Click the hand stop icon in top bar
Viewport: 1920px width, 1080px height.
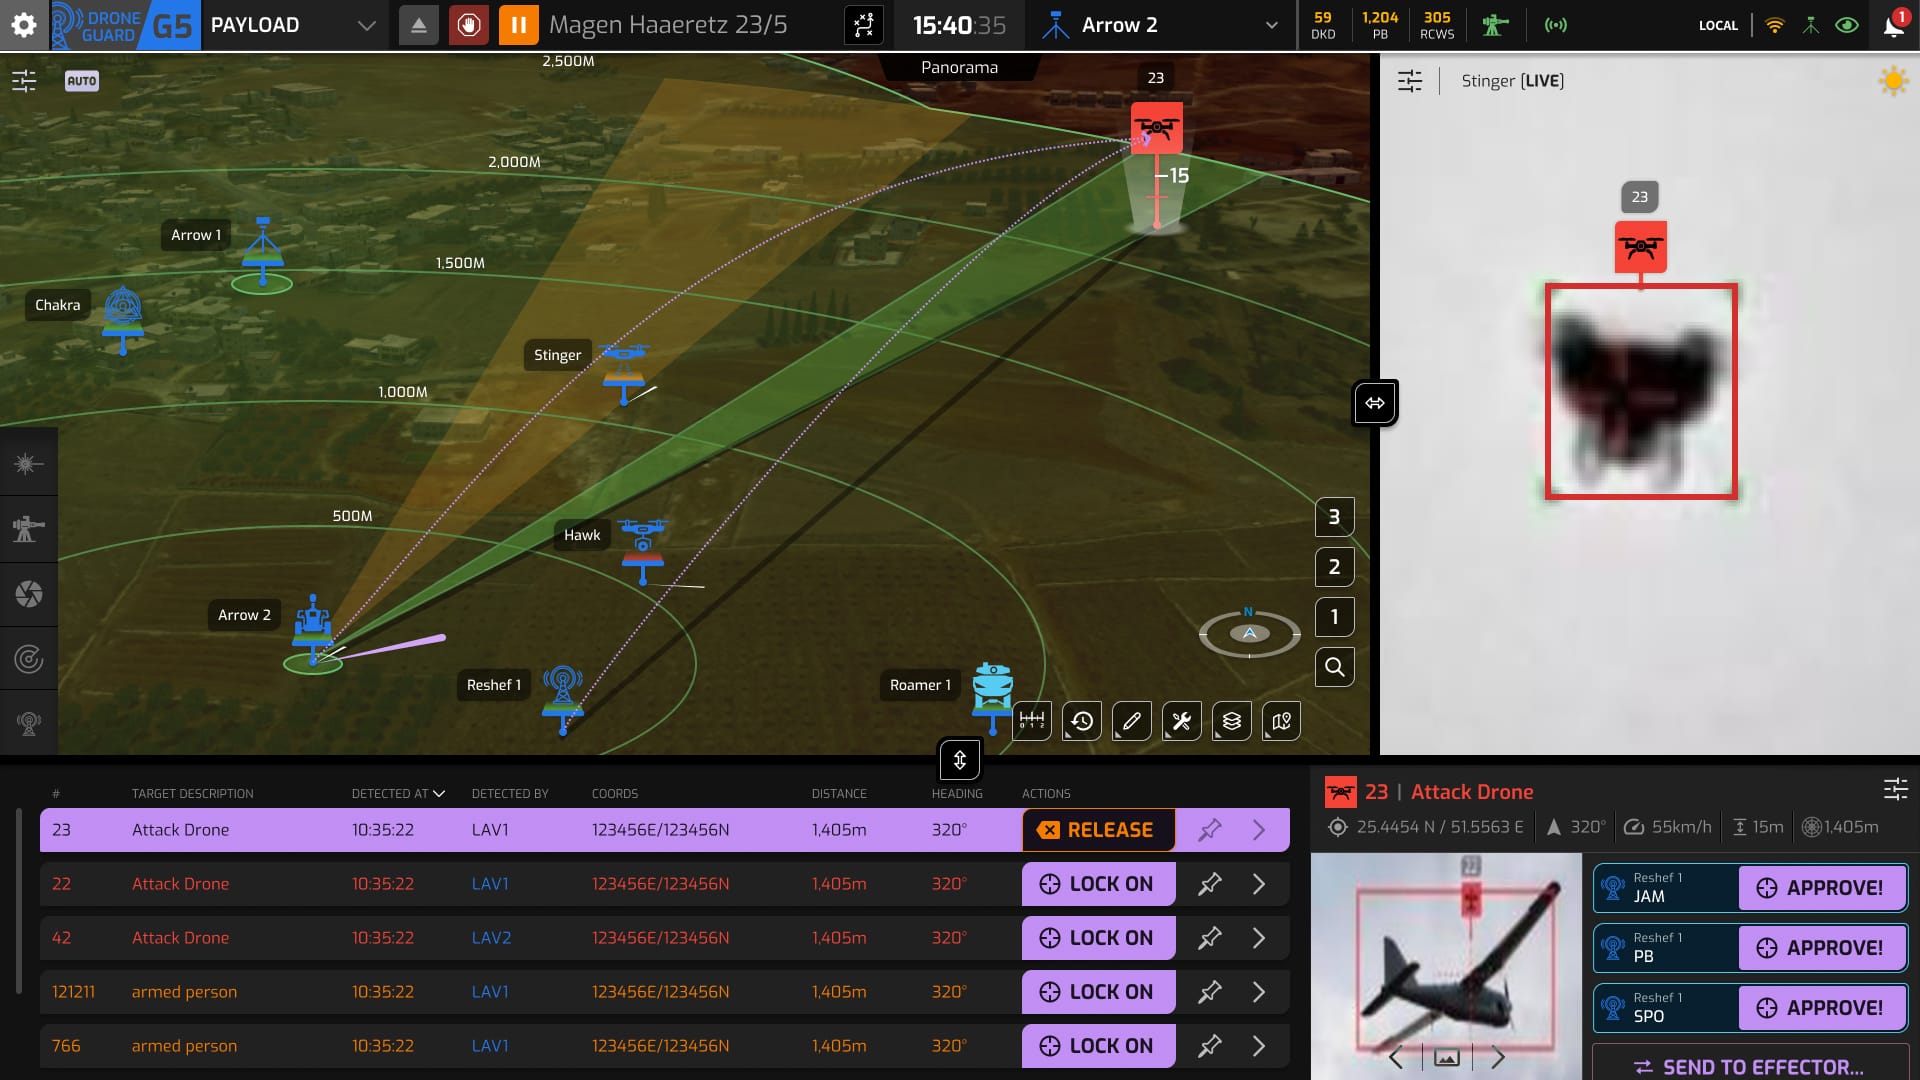coord(468,25)
